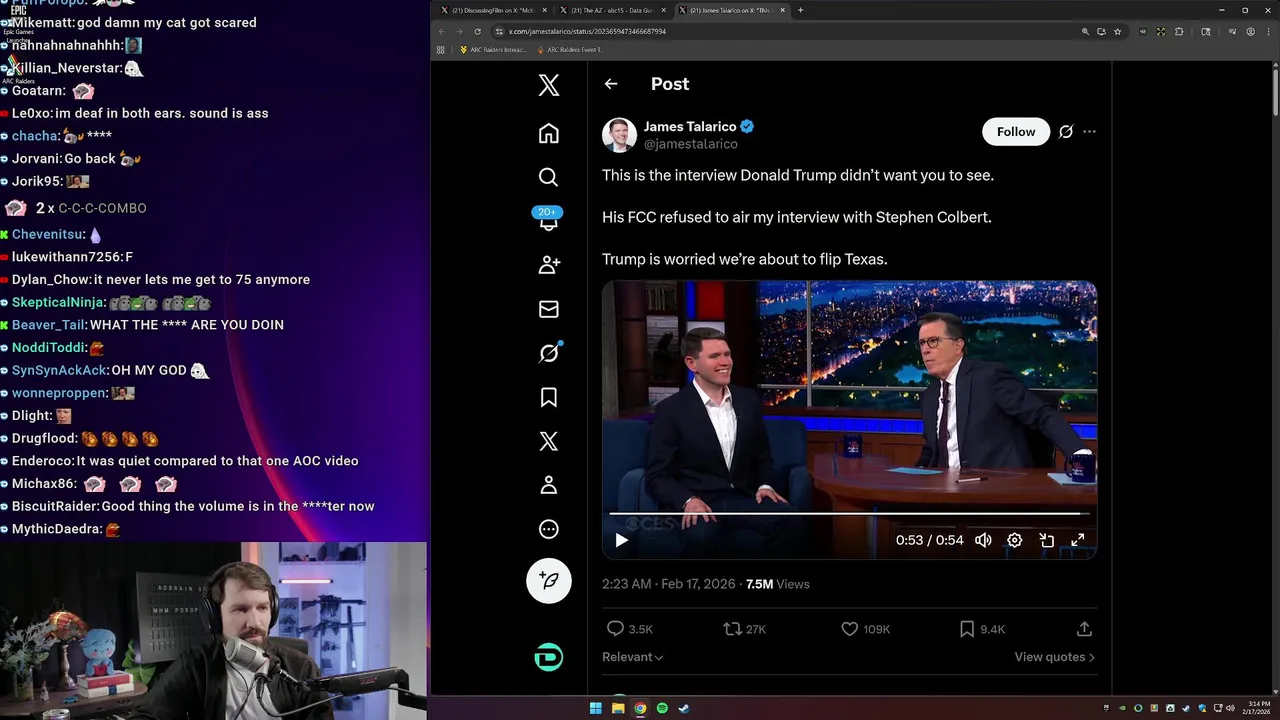1280x720 pixels.
Task: Open the @jamestalarico handle link
Action: (691, 144)
